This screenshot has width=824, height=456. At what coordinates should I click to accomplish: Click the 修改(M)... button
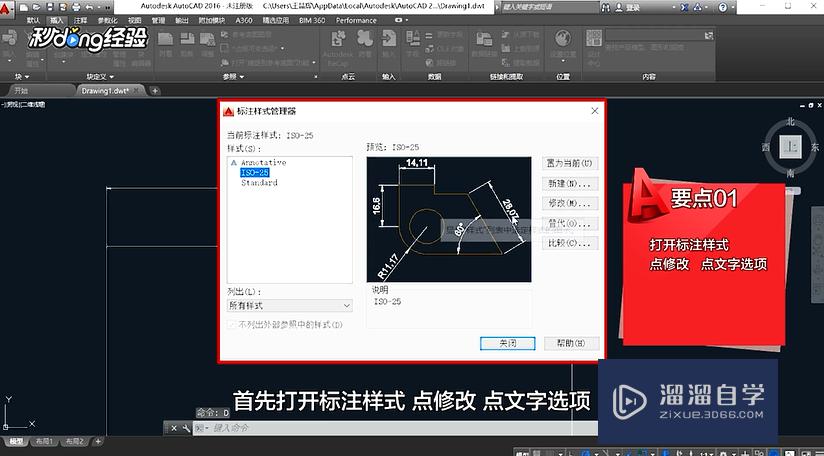pyautogui.click(x=570, y=203)
